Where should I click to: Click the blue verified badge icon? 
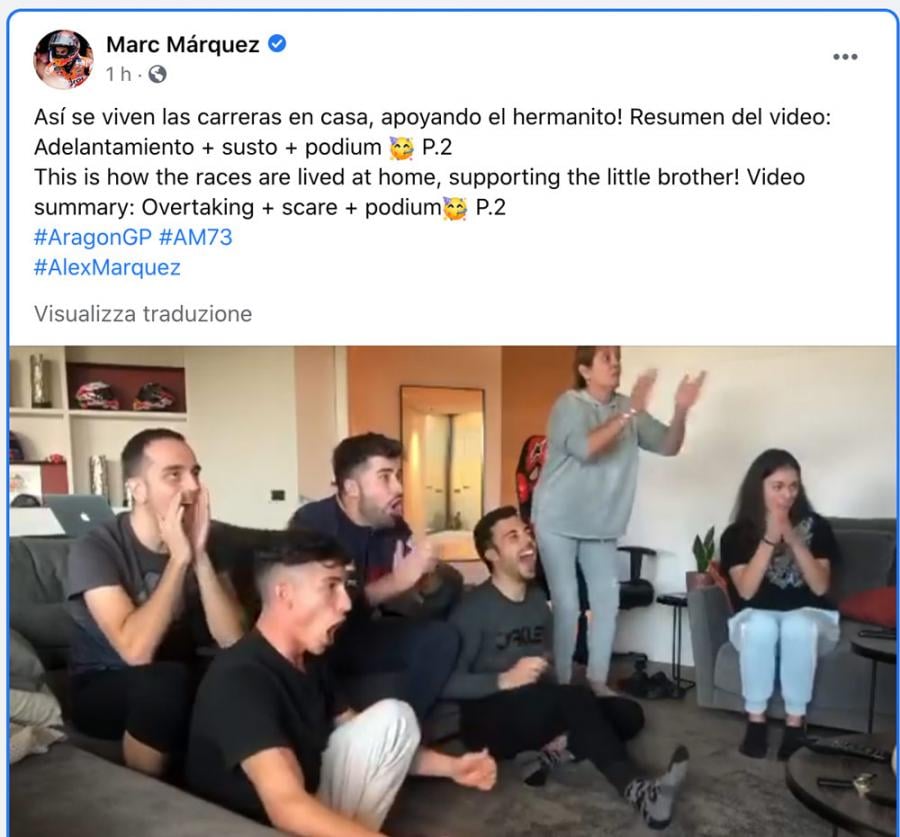pyautogui.click(x=277, y=44)
